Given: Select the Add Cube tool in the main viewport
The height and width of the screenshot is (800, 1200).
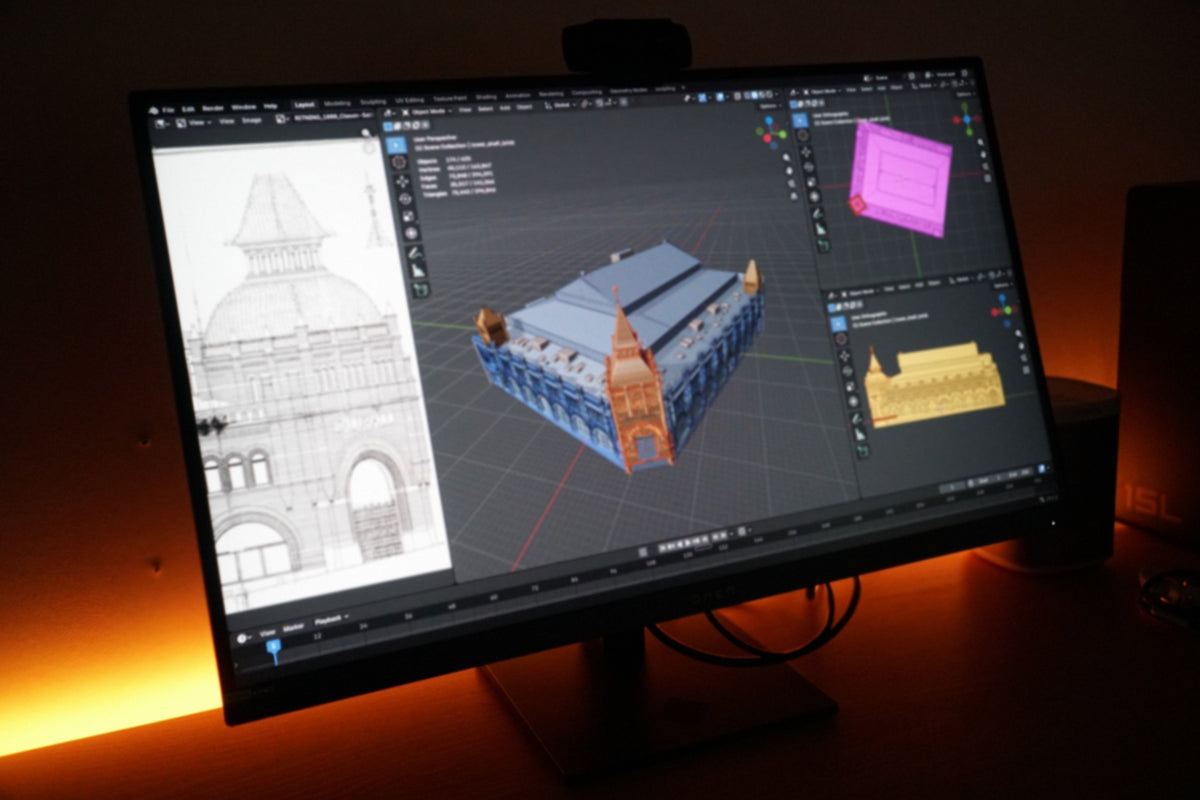Looking at the screenshot, I should click(x=420, y=288).
